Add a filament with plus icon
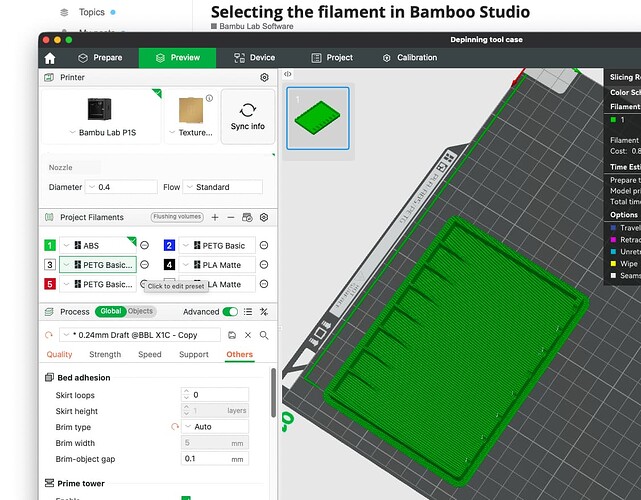This screenshot has width=641, height=500. click(215, 217)
